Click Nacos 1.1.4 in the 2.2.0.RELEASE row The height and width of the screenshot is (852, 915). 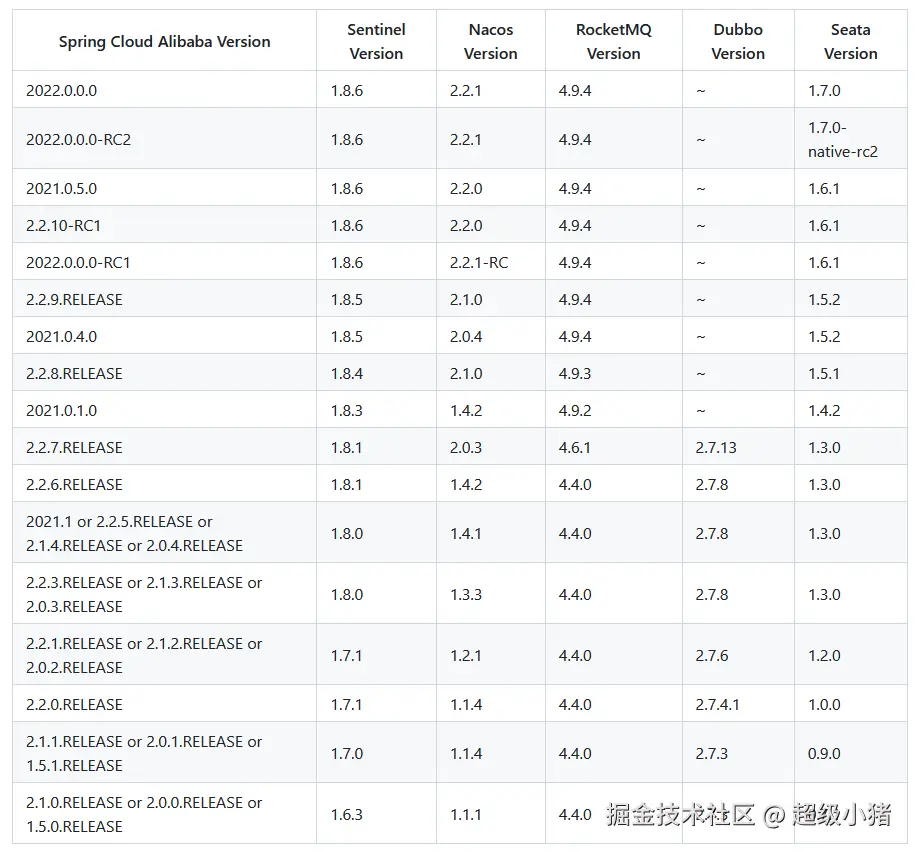(466, 704)
